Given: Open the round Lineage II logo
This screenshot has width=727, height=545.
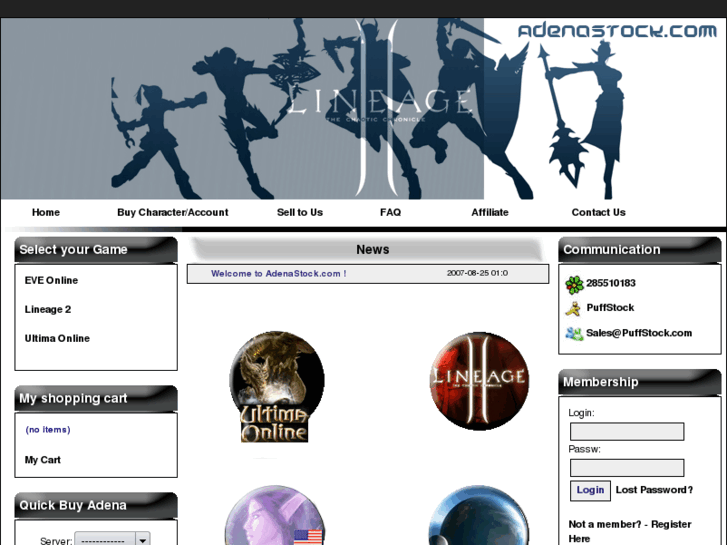Looking at the screenshot, I should point(479,381).
